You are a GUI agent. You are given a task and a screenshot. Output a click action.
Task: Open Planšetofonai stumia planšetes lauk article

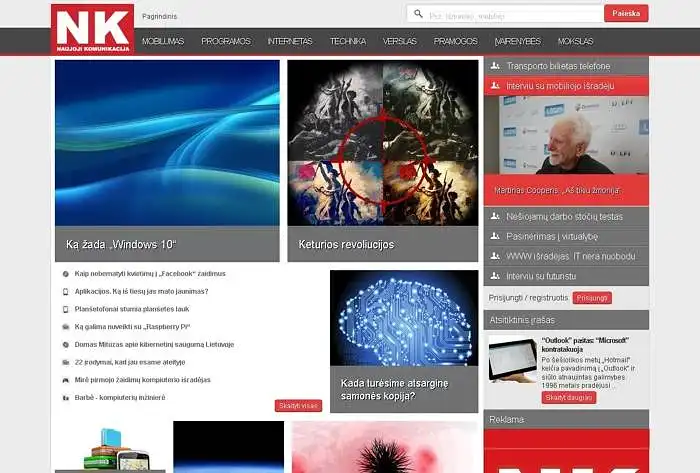132,309
